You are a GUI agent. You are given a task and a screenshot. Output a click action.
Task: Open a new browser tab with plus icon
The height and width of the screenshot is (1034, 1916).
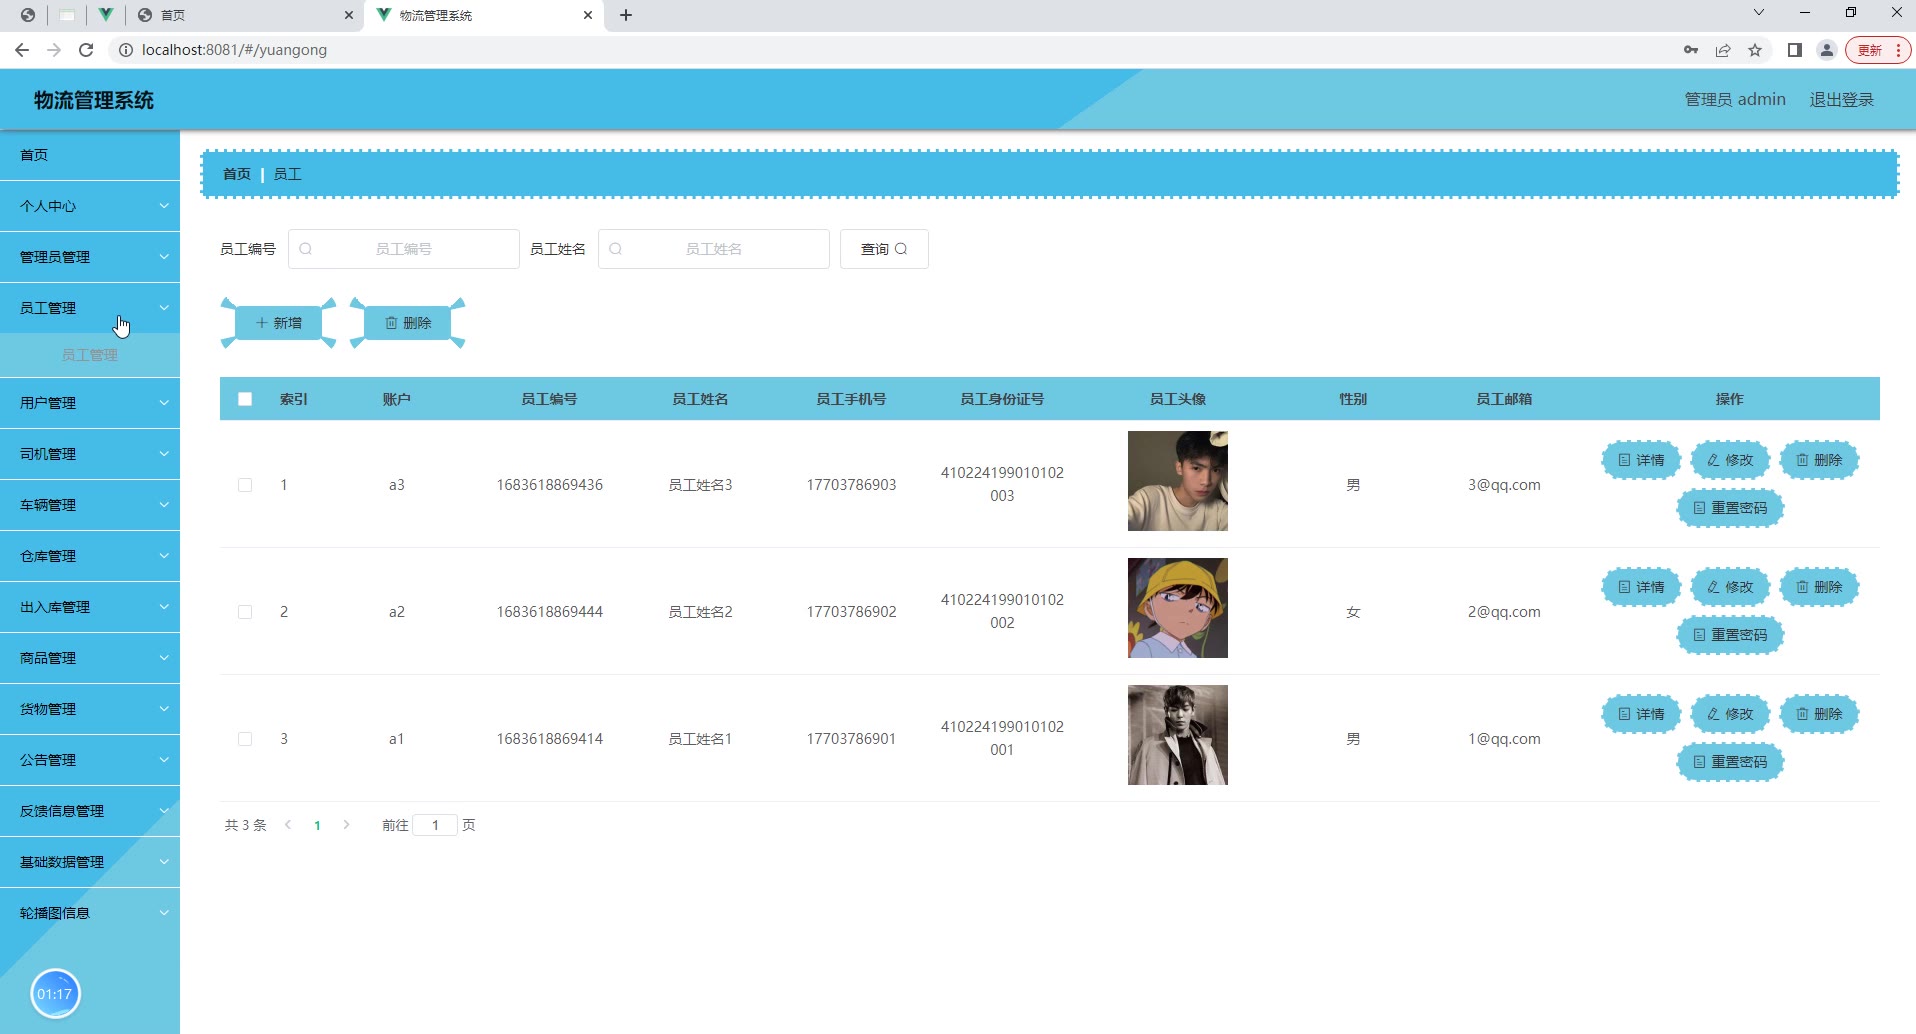tap(626, 15)
